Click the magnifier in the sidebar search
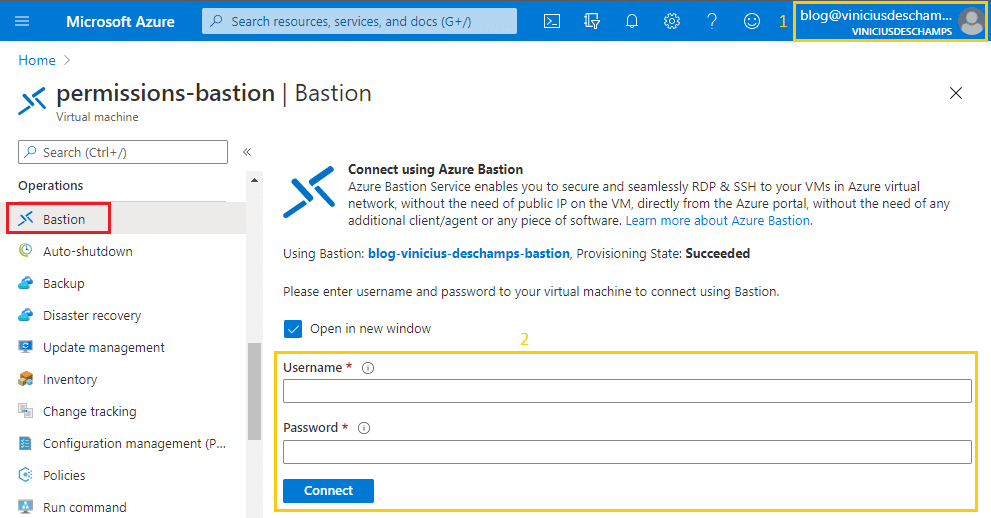Viewport: 991px width, 518px height. click(30, 152)
